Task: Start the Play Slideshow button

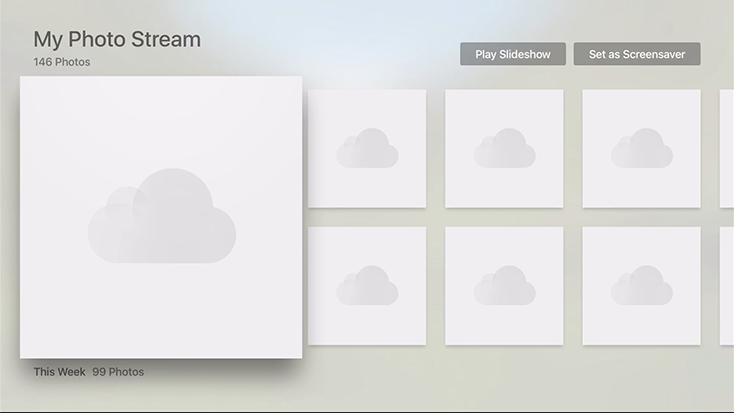Action: point(513,54)
